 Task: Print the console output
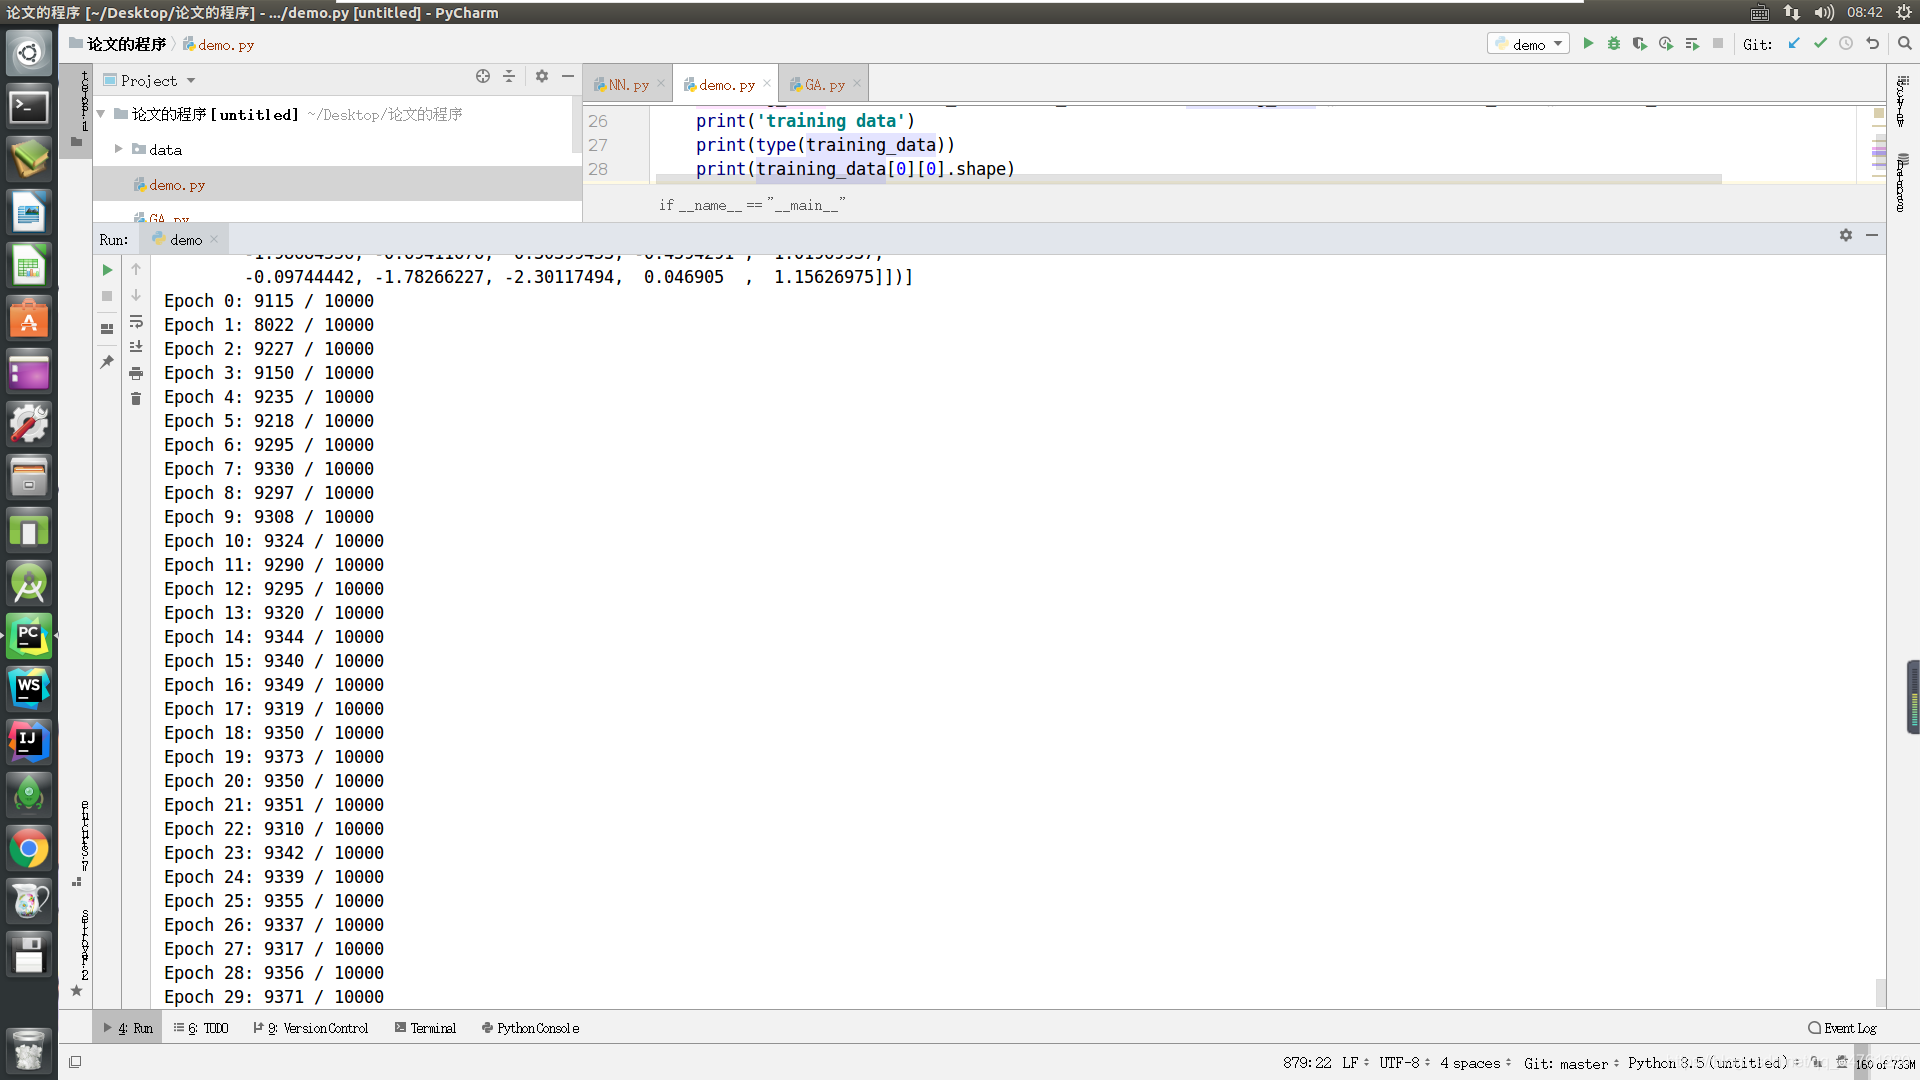tap(136, 373)
